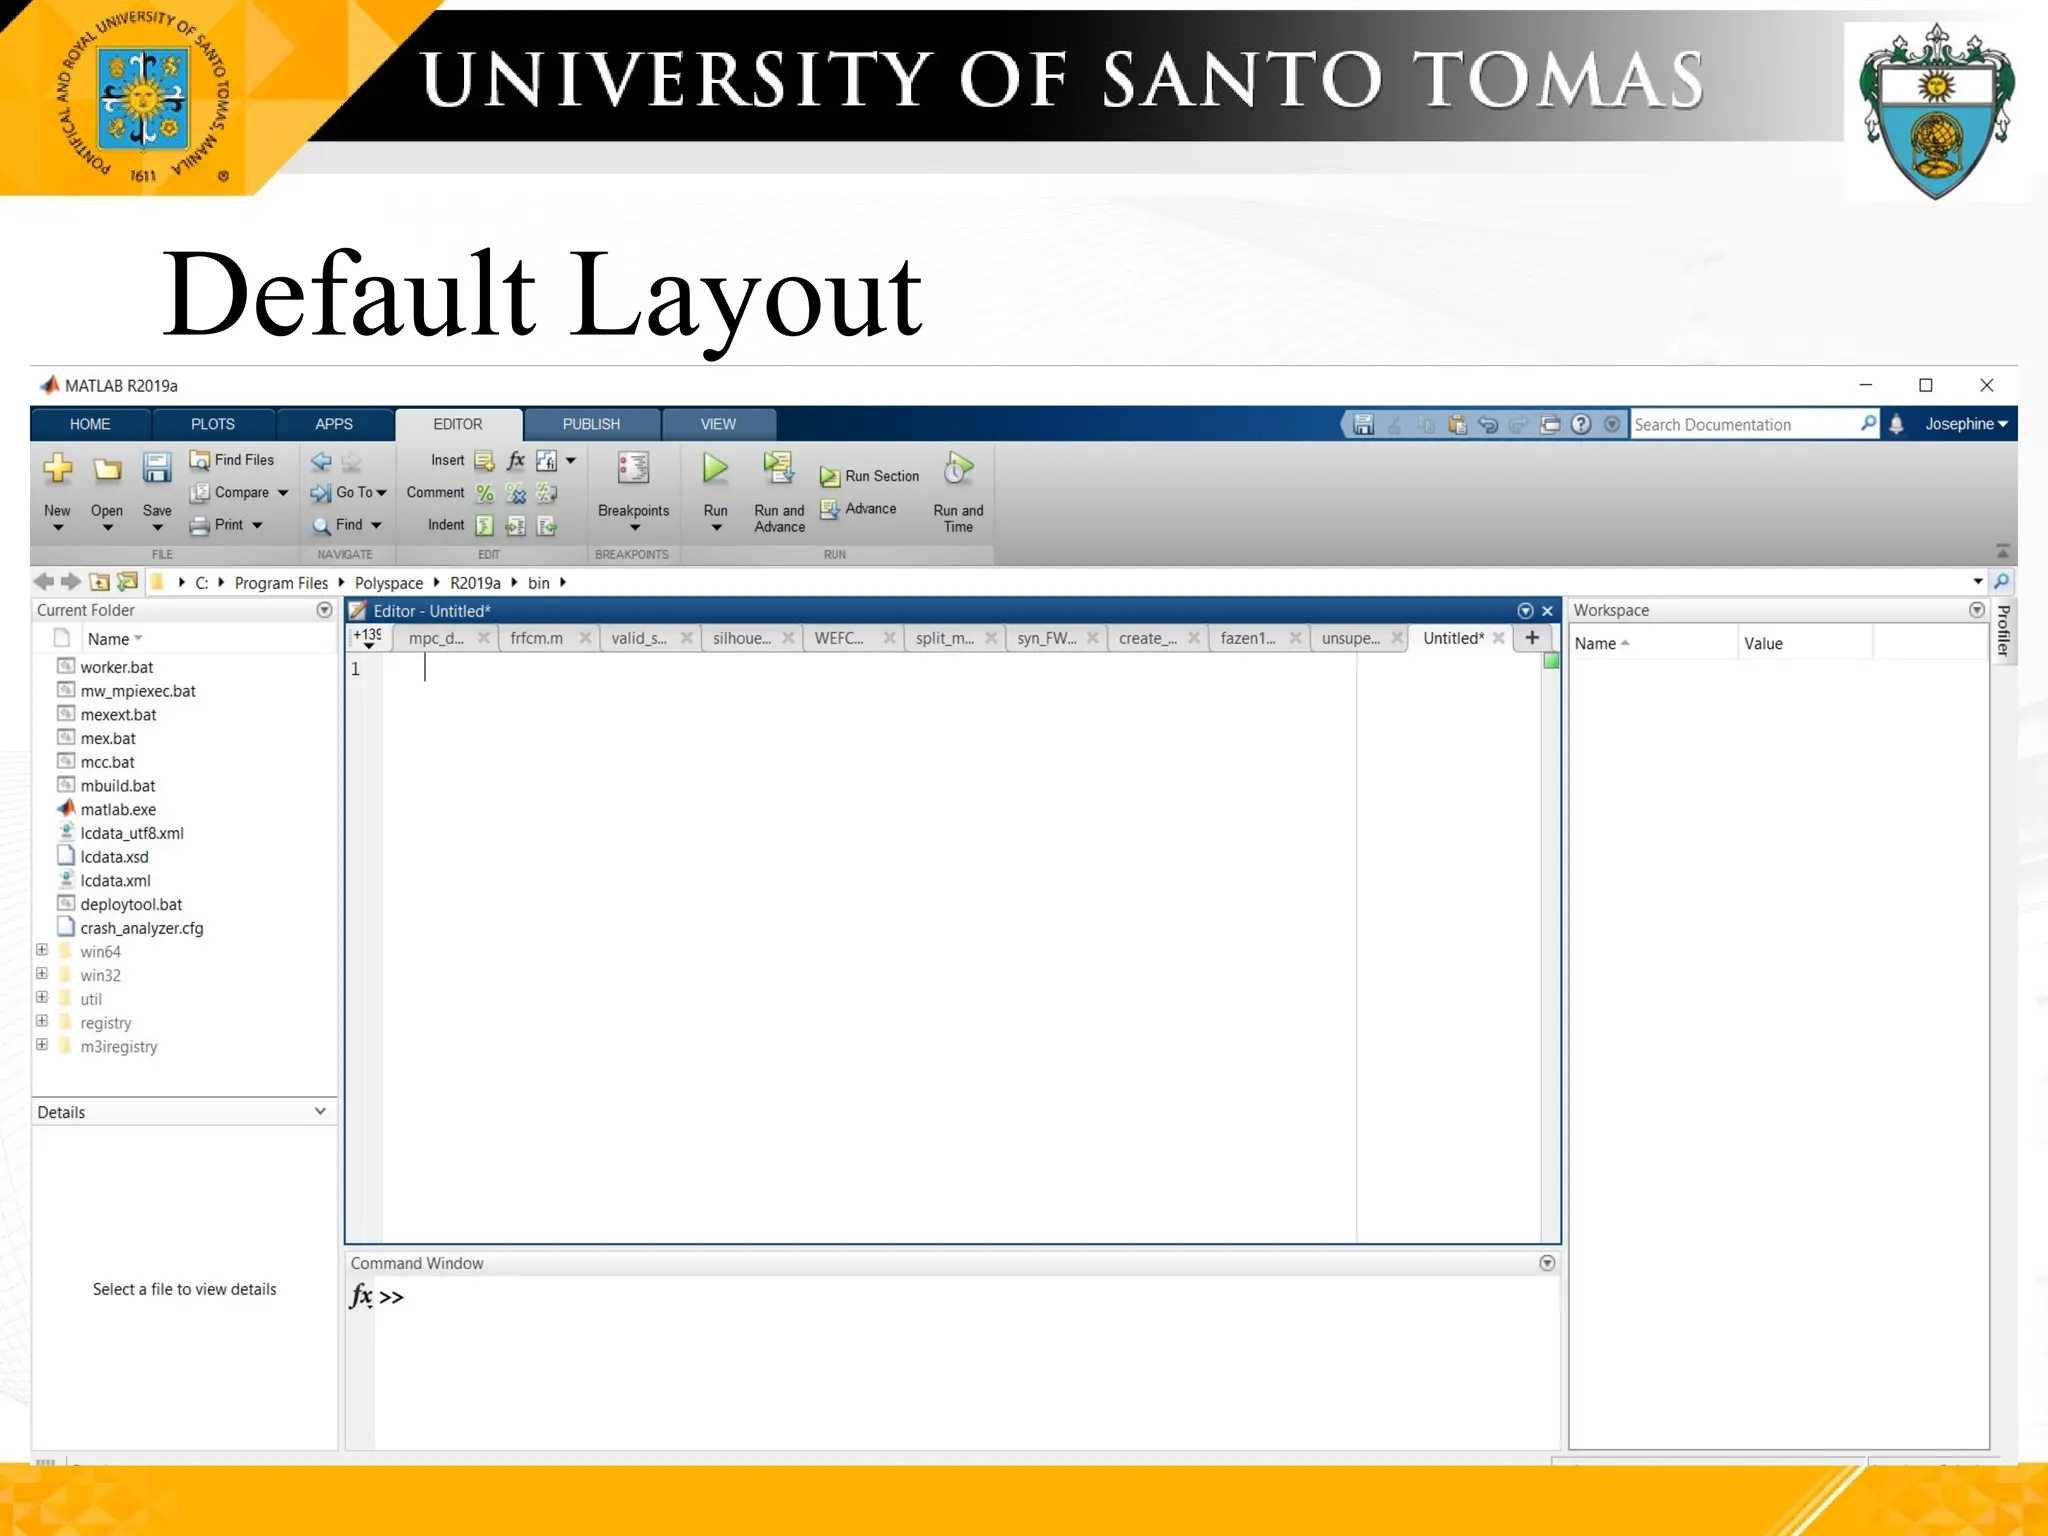Click the Comment percent icon
This screenshot has width=2048, height=1536.
pyautogui.click(x=485, y=493)
